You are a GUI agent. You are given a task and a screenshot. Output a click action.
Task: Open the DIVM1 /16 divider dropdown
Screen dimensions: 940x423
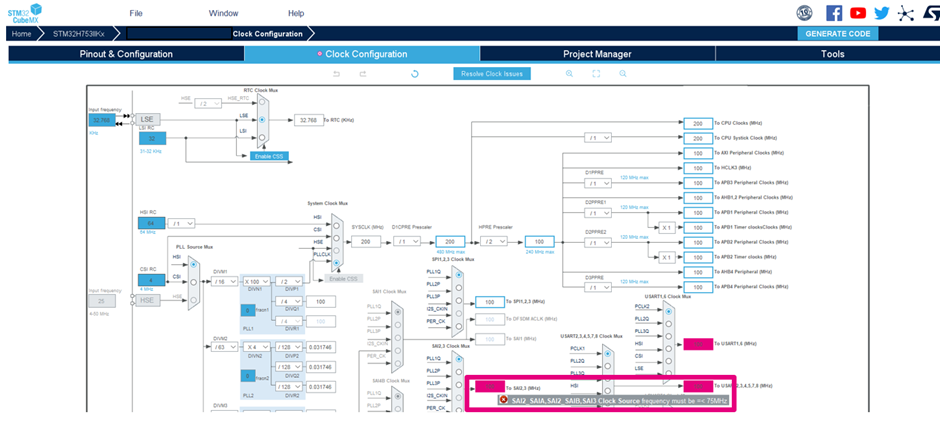point(224,283)
